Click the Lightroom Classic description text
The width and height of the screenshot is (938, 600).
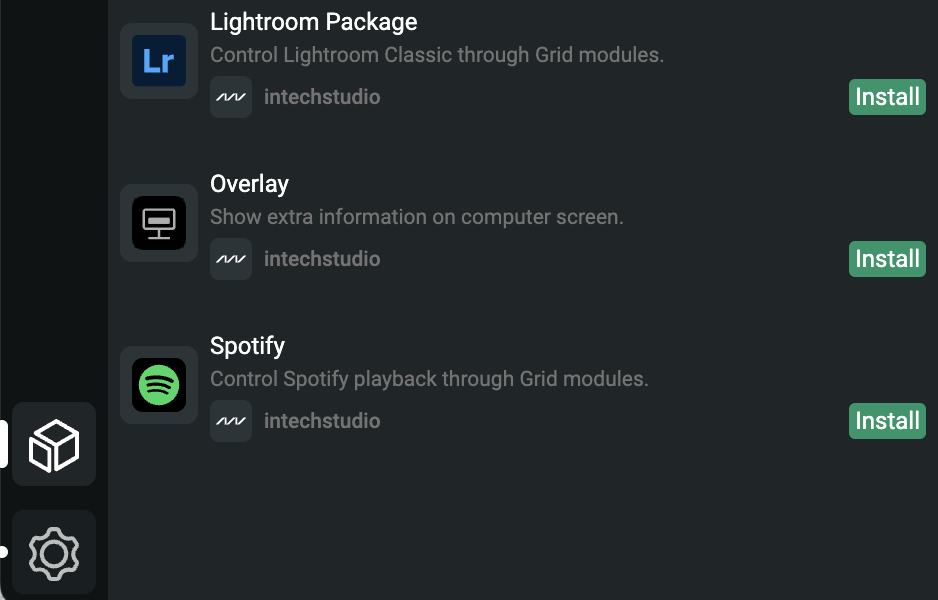[x=436, y=55]
